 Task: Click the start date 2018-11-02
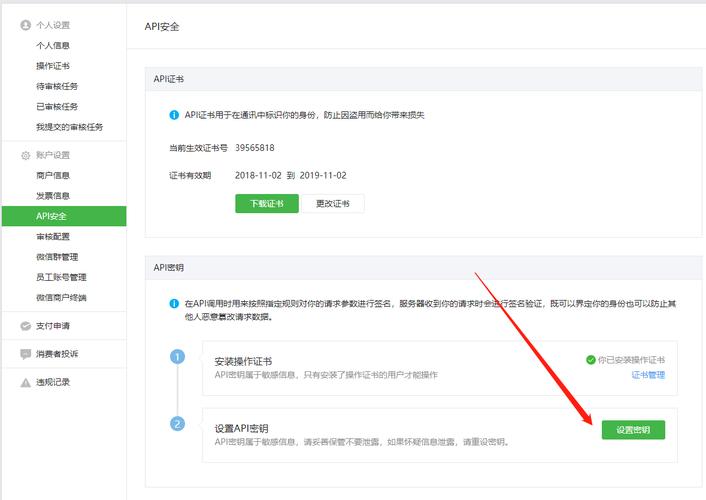point(258,175)
